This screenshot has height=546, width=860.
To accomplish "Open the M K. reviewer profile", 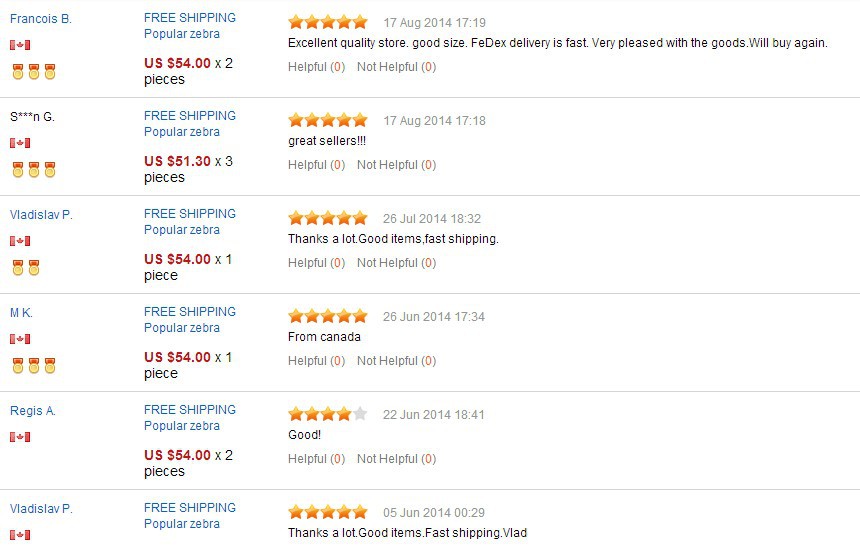I will pyautogui.click(x=21, y=313).
